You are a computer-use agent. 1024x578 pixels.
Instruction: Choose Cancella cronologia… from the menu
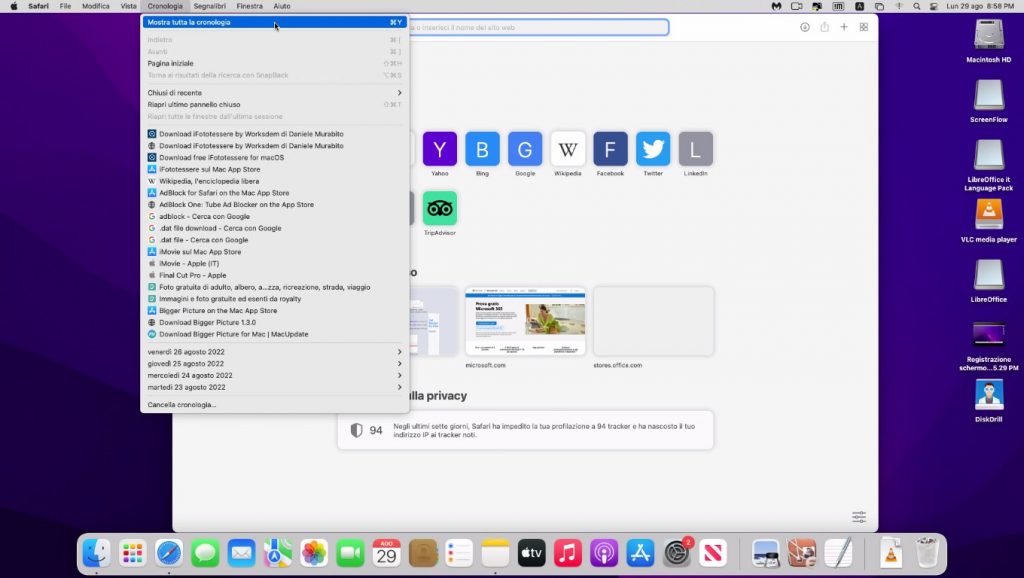(x=182, y=405)
